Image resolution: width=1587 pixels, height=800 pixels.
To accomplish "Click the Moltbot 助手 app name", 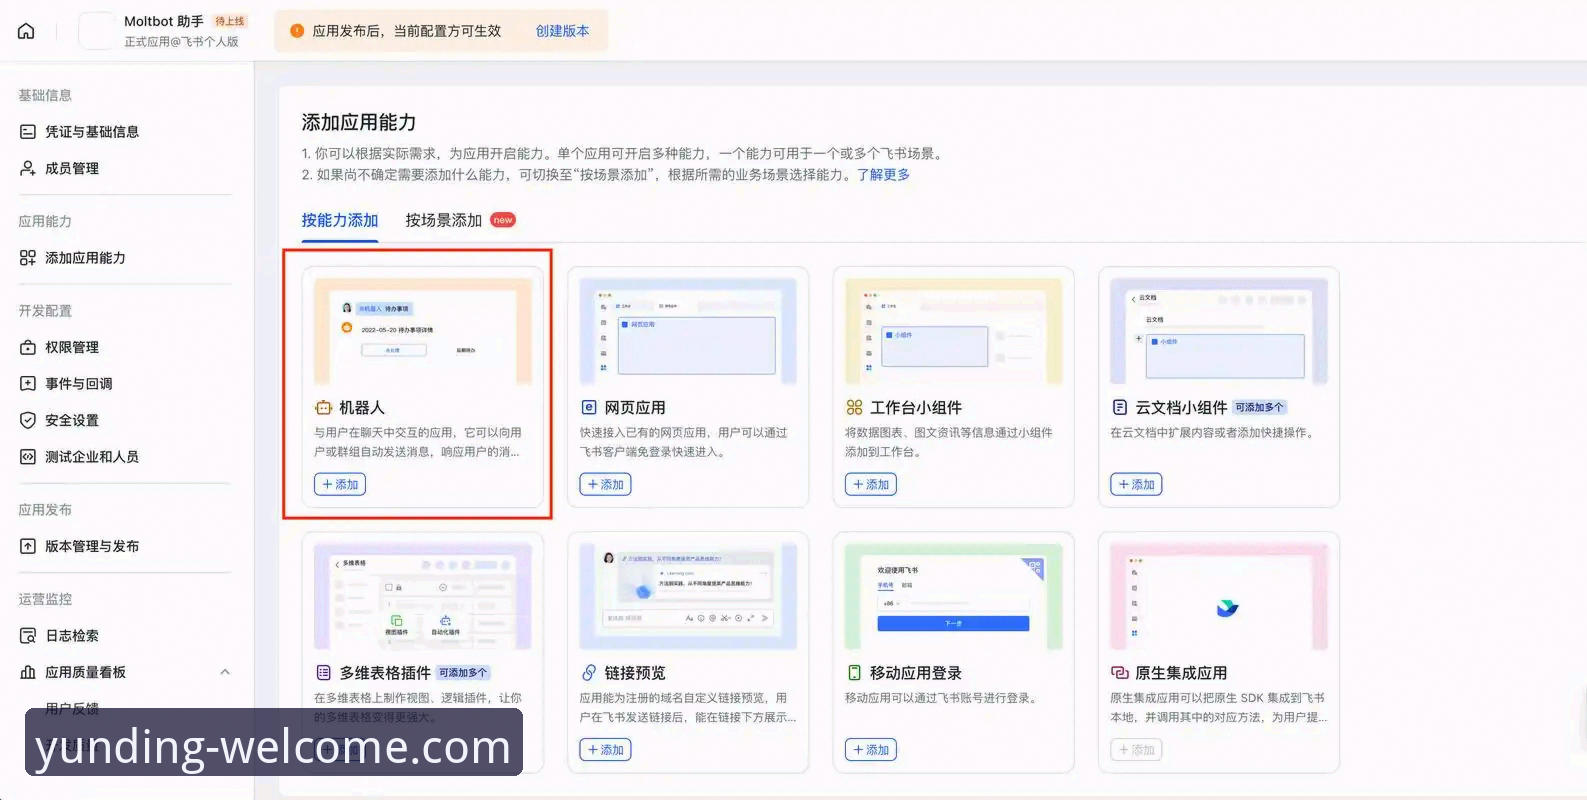I will 164,21.
